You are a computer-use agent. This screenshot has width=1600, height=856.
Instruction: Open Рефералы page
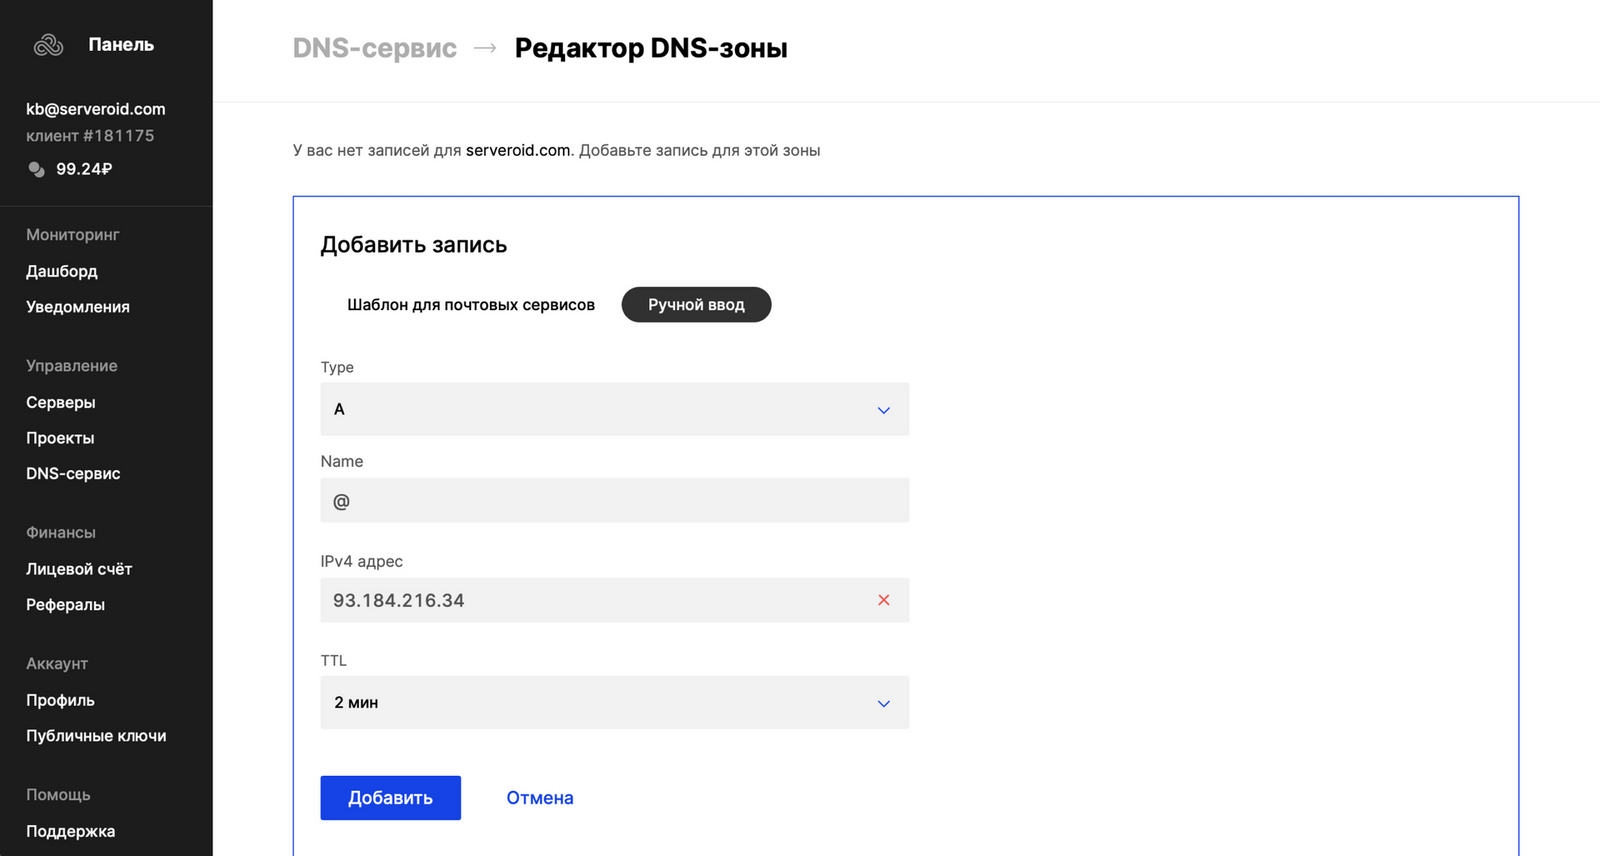click(65, 605)
